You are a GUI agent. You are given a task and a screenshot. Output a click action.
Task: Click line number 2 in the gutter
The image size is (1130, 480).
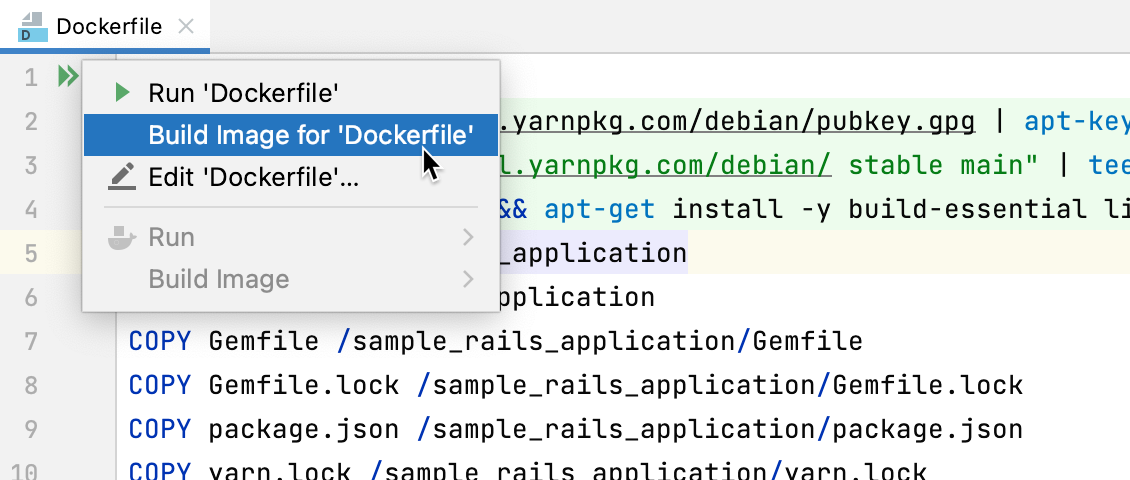coord(31,121)
